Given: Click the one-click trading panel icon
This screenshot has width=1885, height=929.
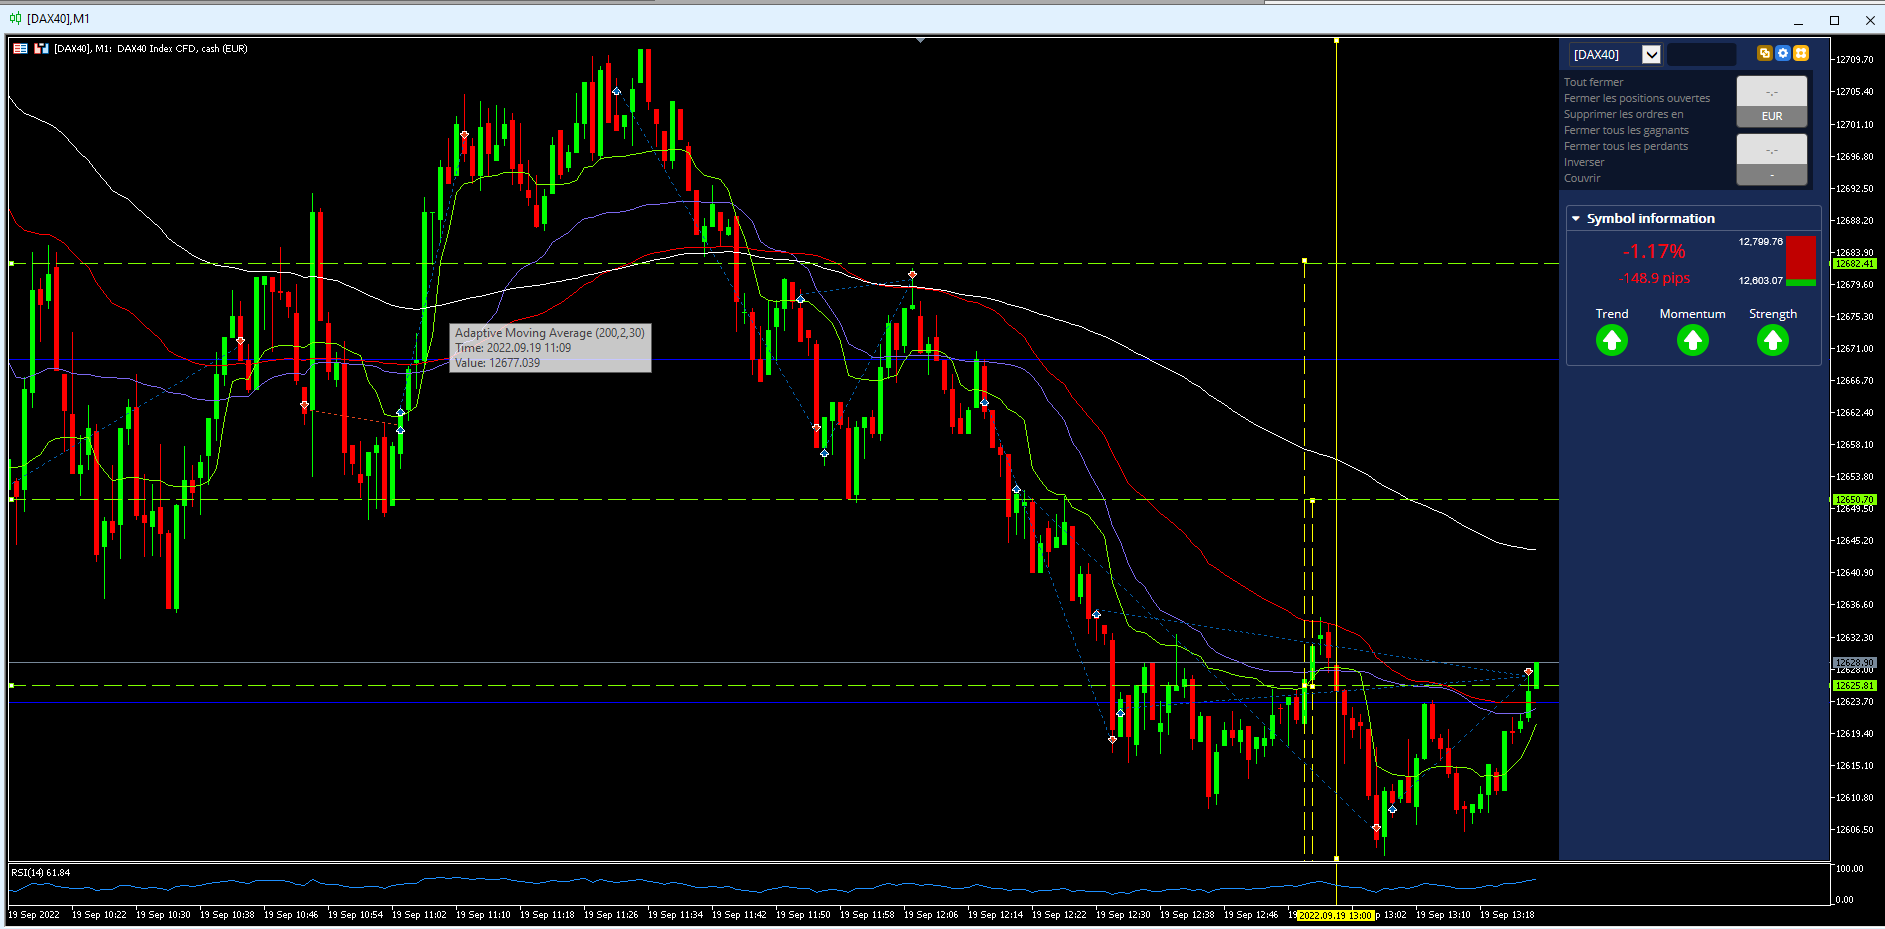Looking at the screenshot, I should point(41,48).
